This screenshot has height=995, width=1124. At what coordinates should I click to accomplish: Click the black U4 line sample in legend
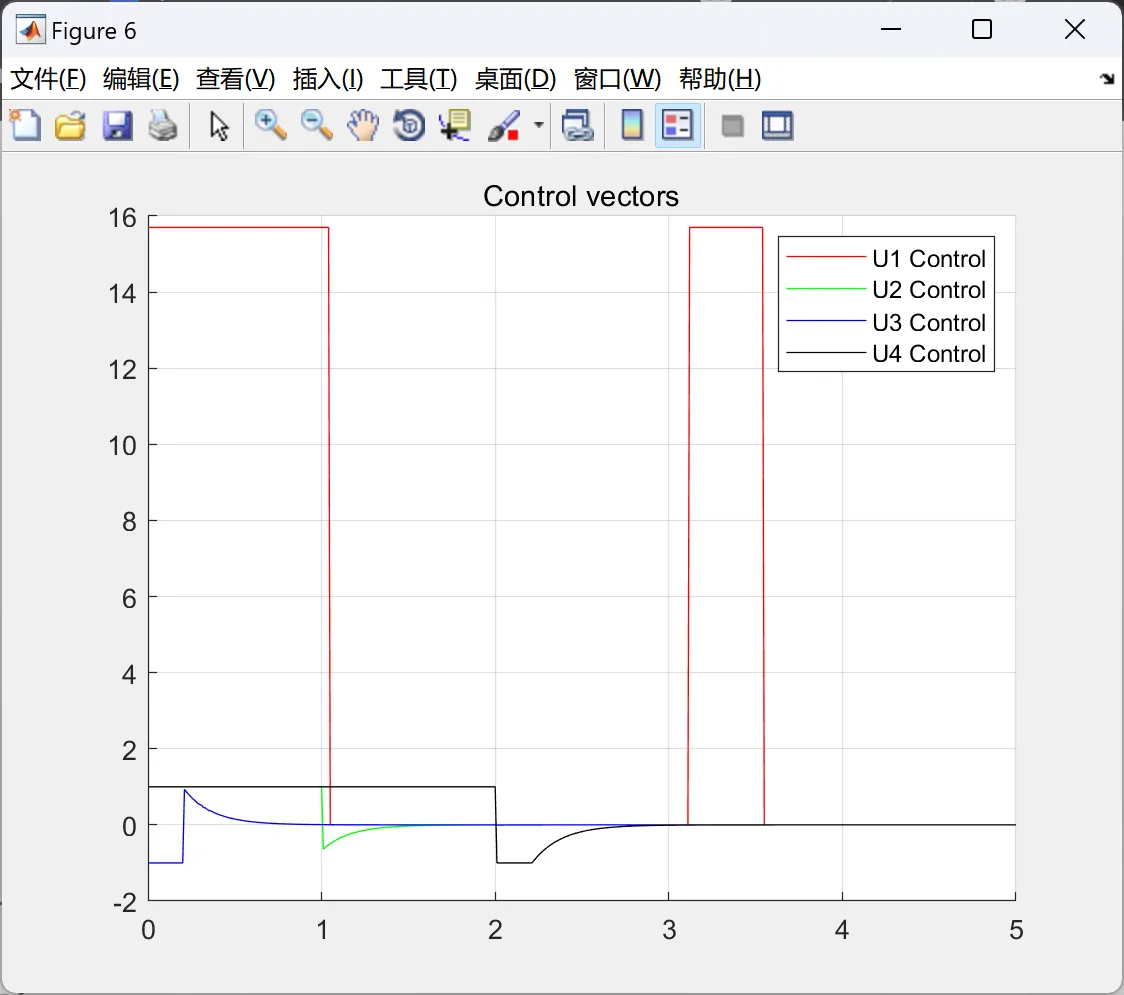click(826, 352)
